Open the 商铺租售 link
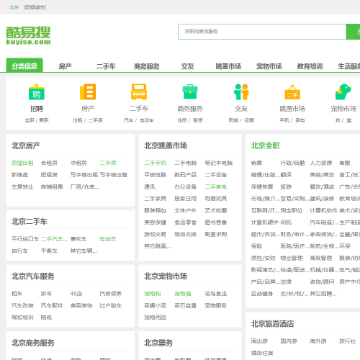Screen dimensions: 360x360 (52, 187)
